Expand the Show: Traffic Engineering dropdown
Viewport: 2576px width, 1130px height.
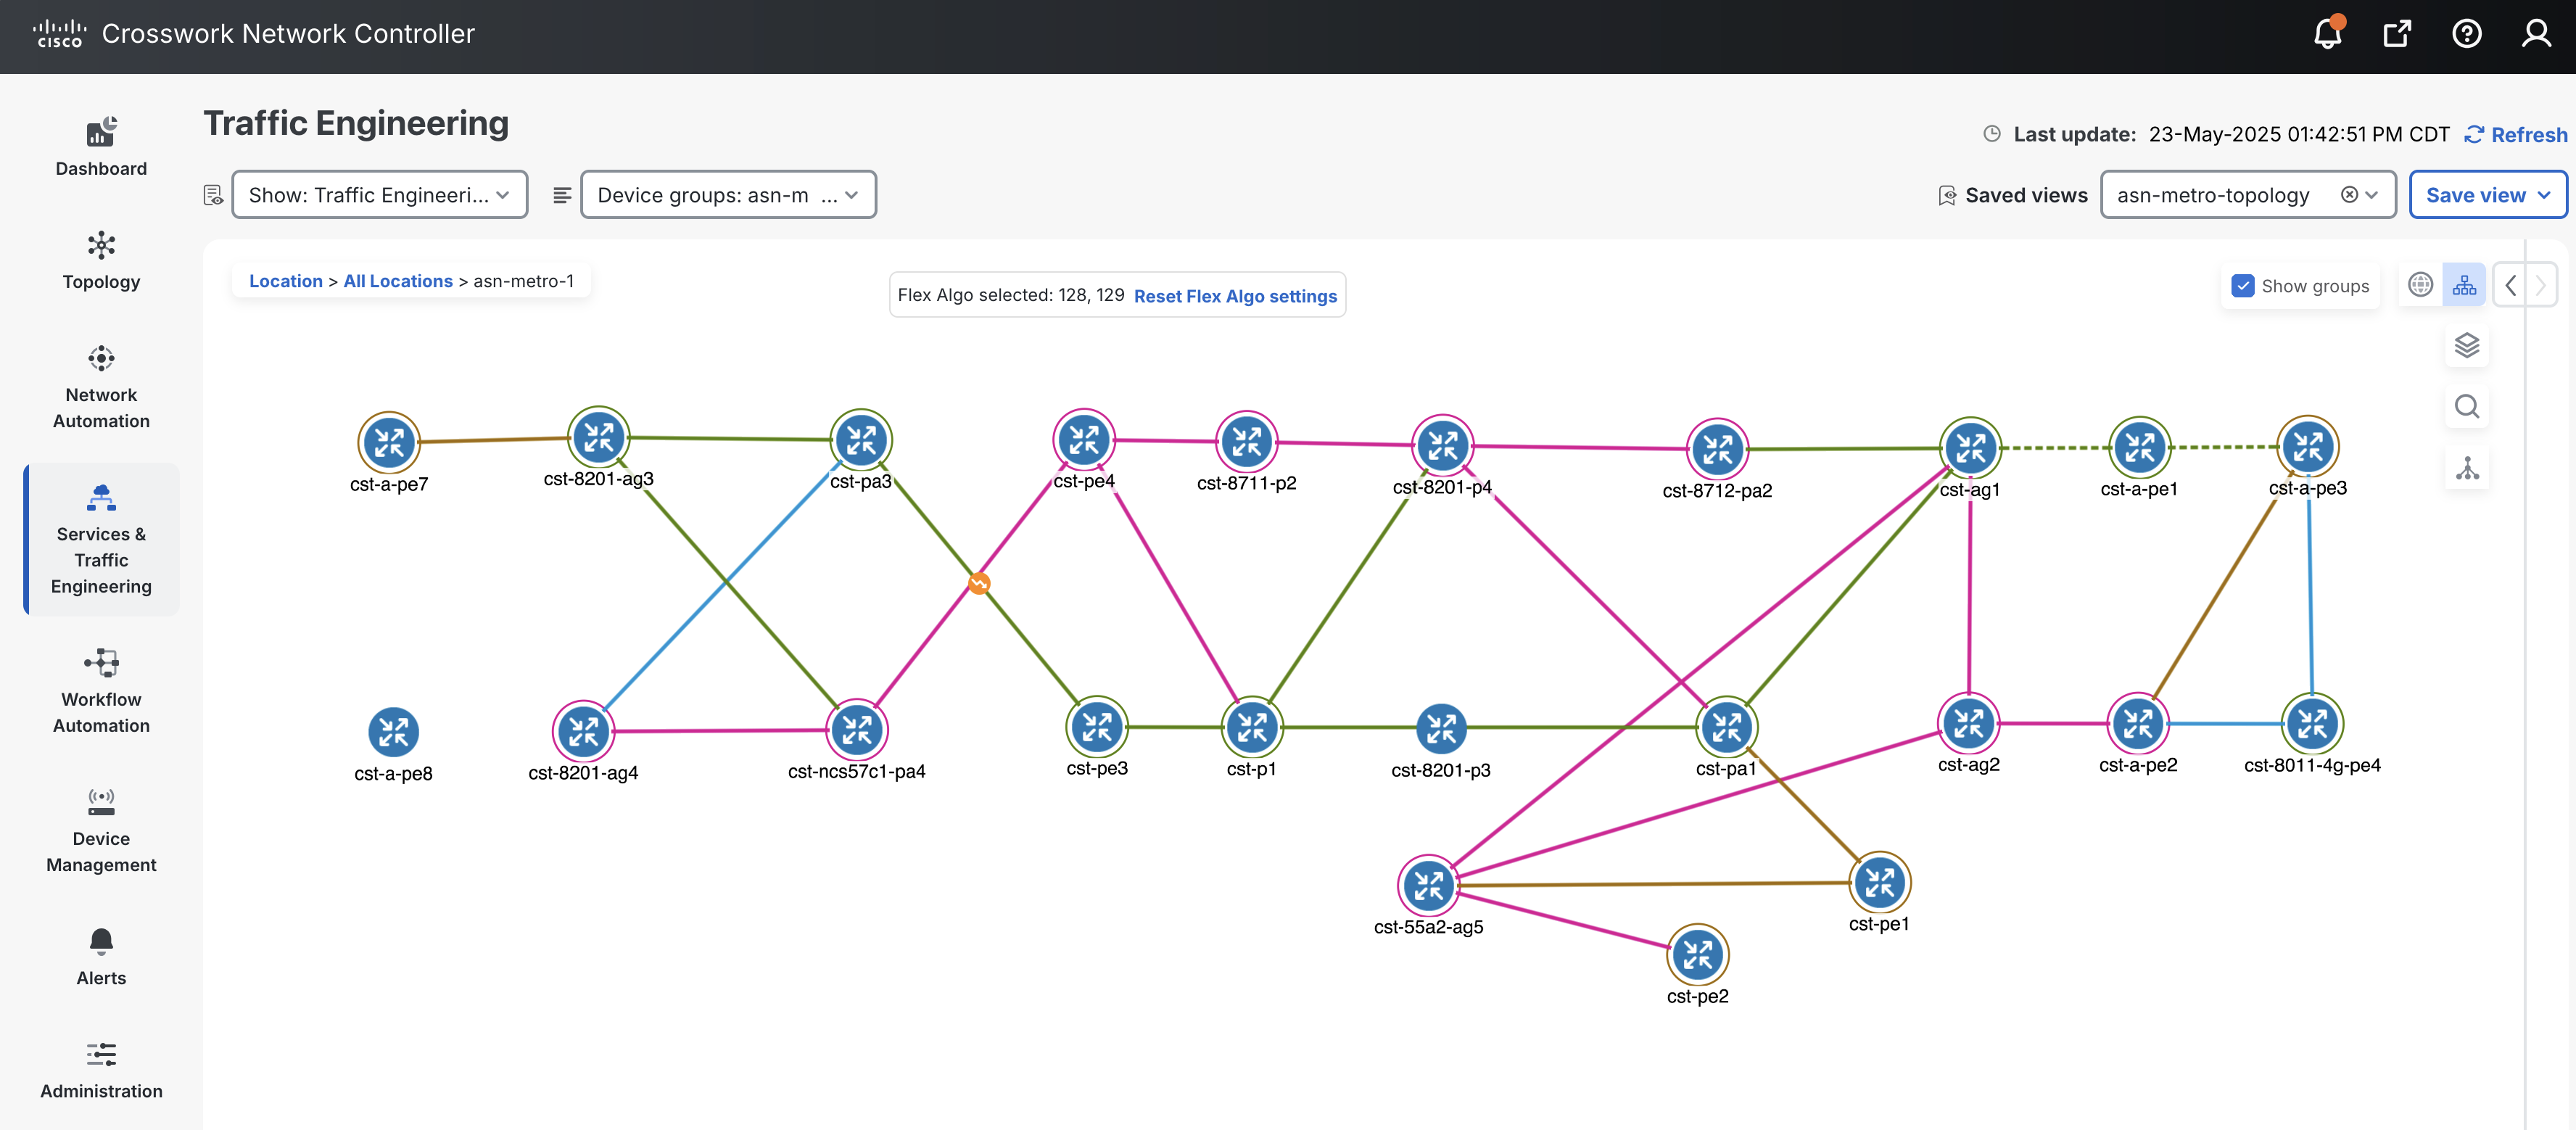click(380, 195)
